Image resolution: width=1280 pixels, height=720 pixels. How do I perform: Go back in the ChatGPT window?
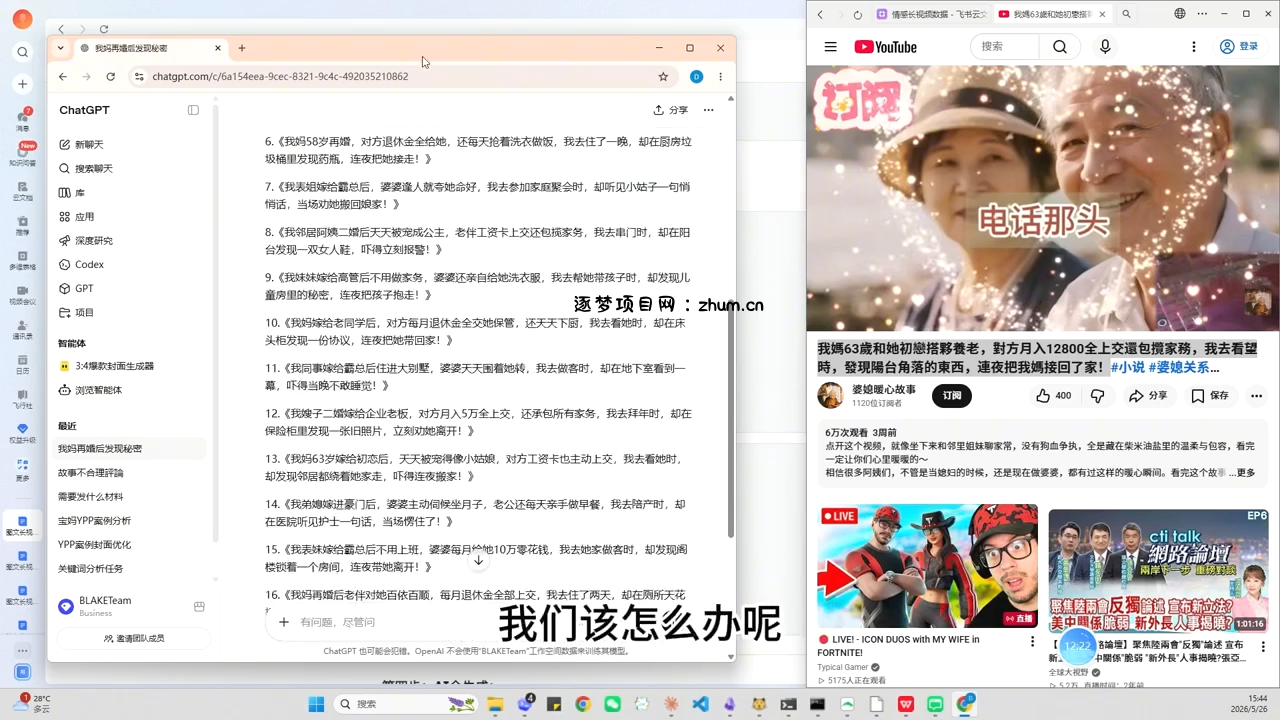(63, 76)
